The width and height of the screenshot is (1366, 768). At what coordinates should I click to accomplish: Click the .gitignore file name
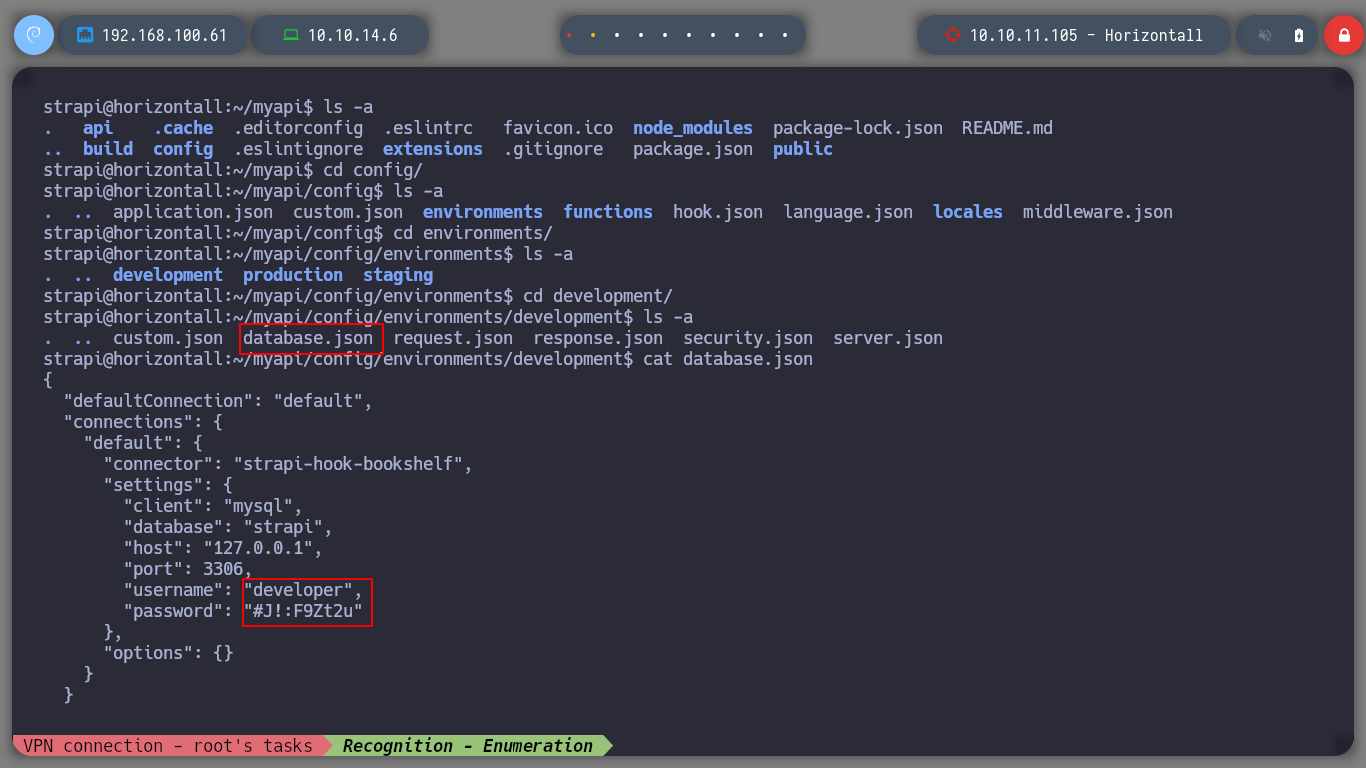tap(553, 149)
